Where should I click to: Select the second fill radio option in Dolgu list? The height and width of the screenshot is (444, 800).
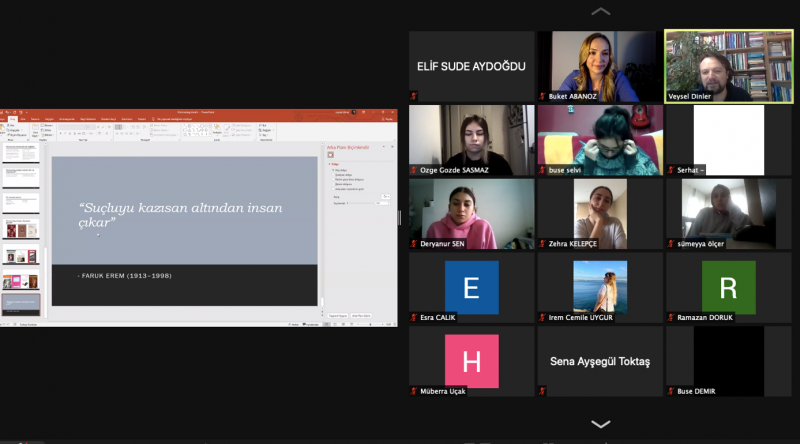coord(334,175)
